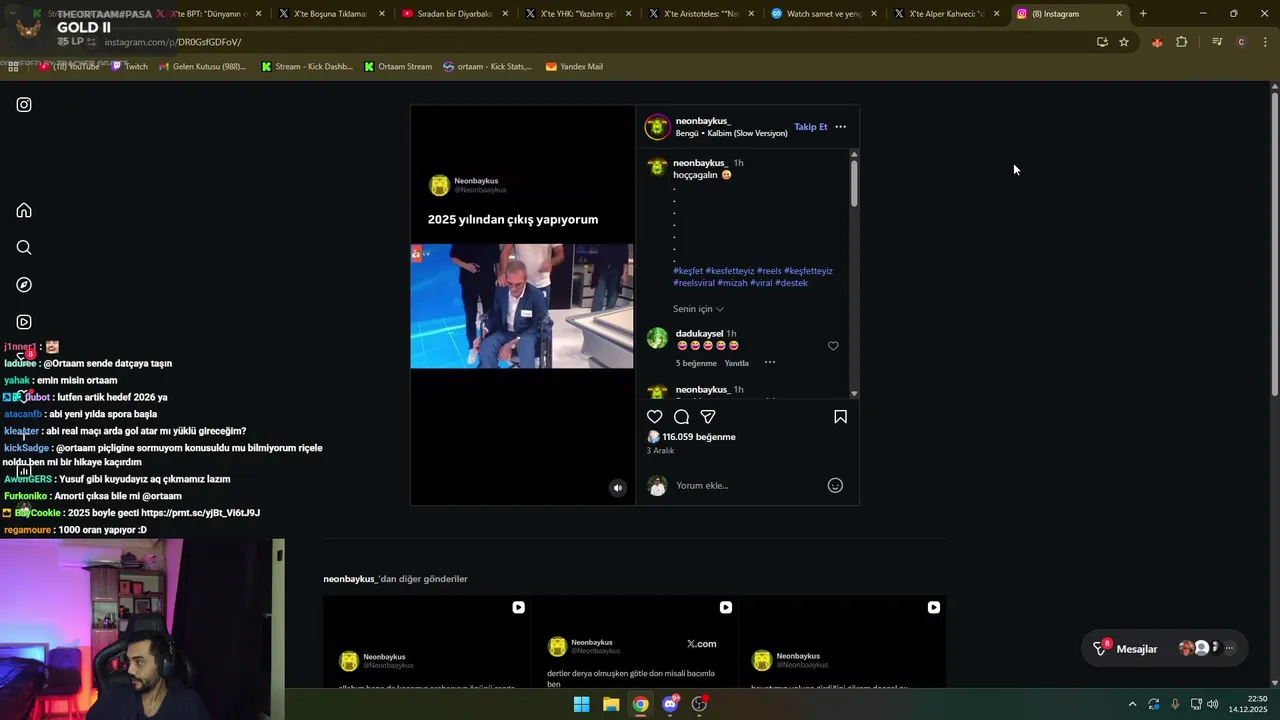1280x720 pixels.
Task: Save post with bookmark icon
Action: click(840, 417)
